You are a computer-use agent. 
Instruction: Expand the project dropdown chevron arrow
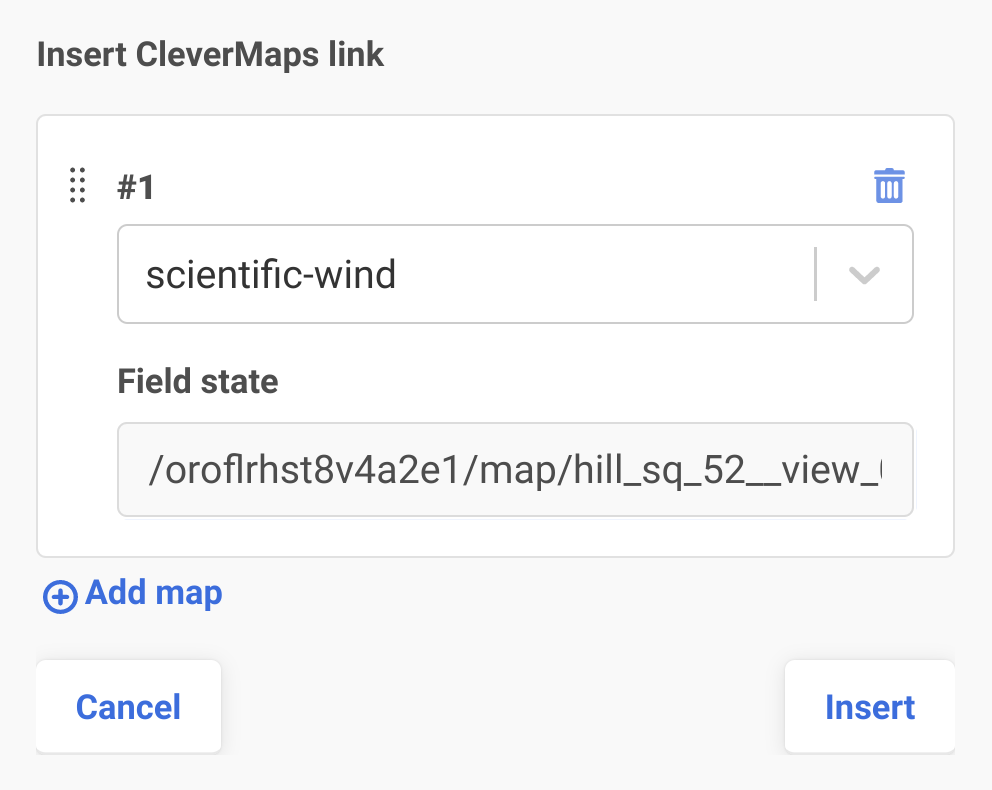pyautogui.click(x=864, y=275)
